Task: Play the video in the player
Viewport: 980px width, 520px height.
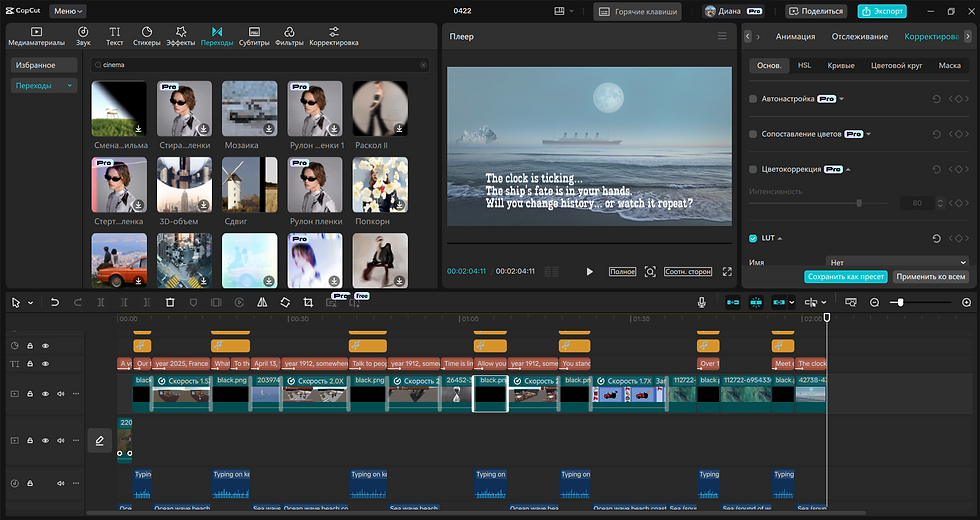Action: click(589, 271)
